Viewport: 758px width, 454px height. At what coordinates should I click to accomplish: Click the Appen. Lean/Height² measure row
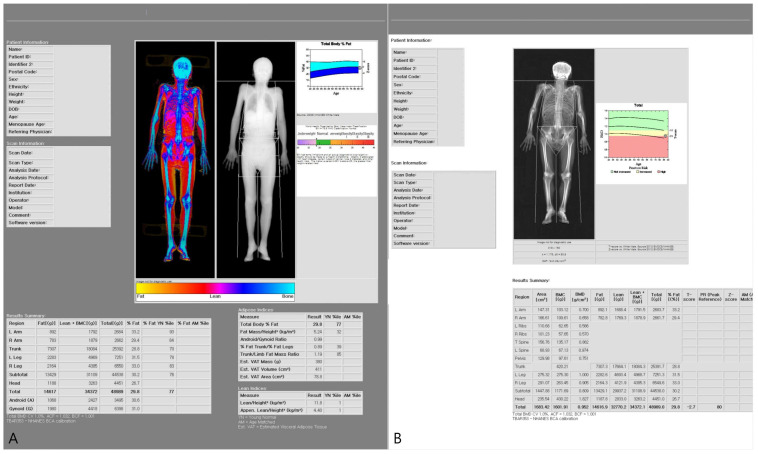click(x=300, y=410)
